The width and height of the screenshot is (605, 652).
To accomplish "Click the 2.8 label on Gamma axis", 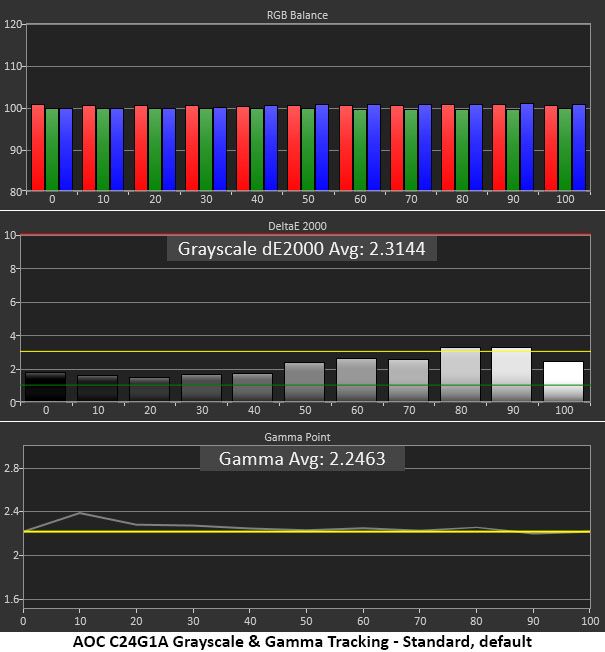I will click(x=11, y=469).
